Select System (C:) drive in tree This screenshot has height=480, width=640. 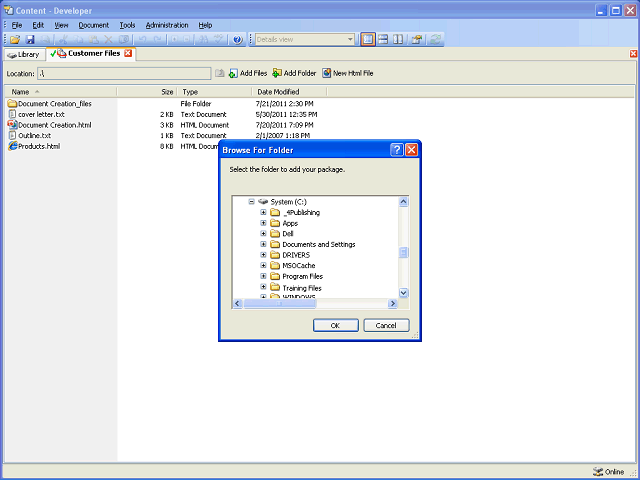point(288,202)
